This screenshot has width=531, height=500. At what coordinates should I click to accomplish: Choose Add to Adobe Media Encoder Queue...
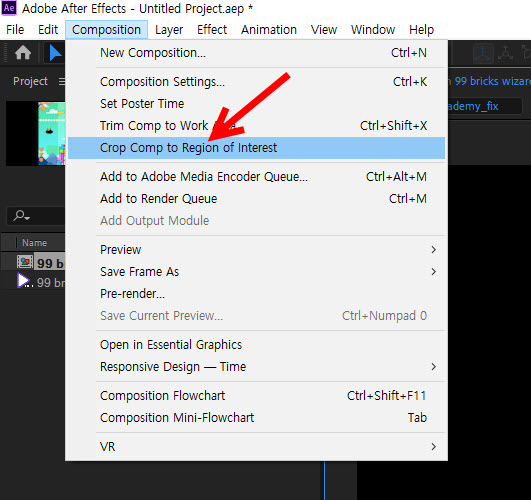point(256,176)
